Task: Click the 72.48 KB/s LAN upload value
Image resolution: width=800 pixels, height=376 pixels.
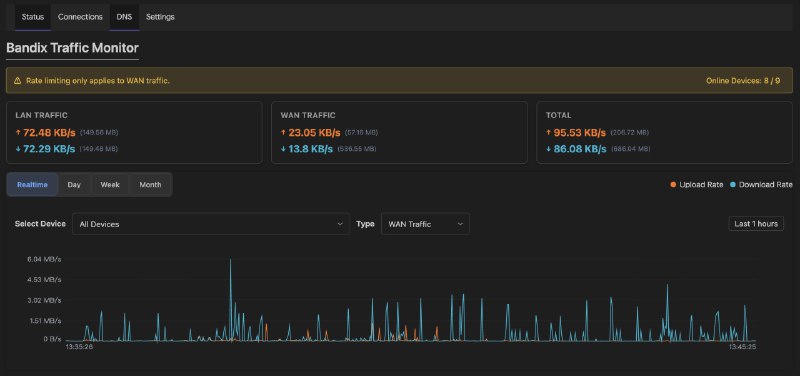Action: [x=49, y=133]
